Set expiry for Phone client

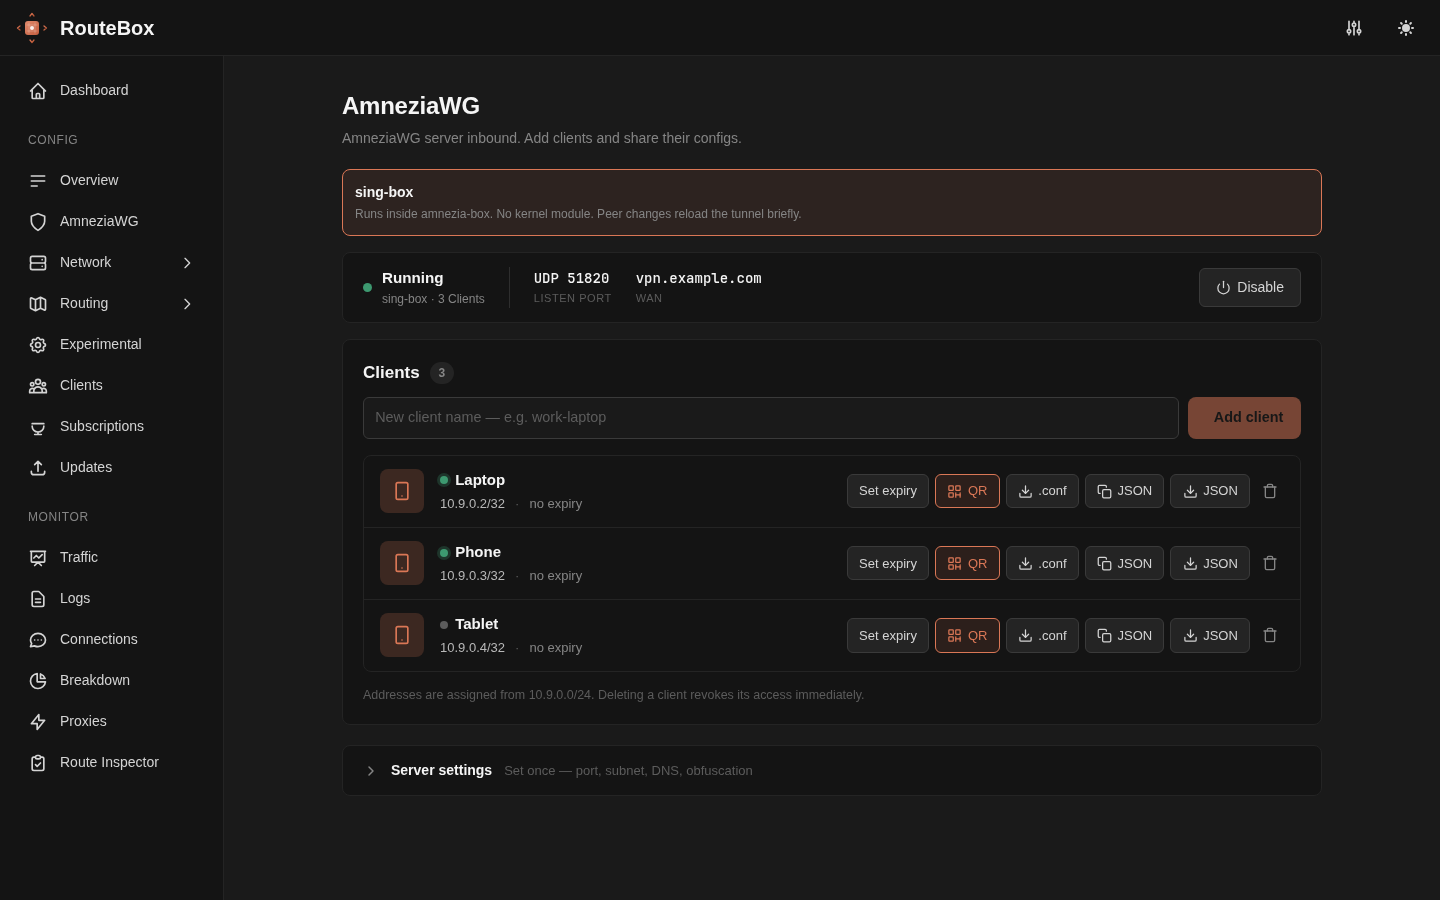click(888, 563)
